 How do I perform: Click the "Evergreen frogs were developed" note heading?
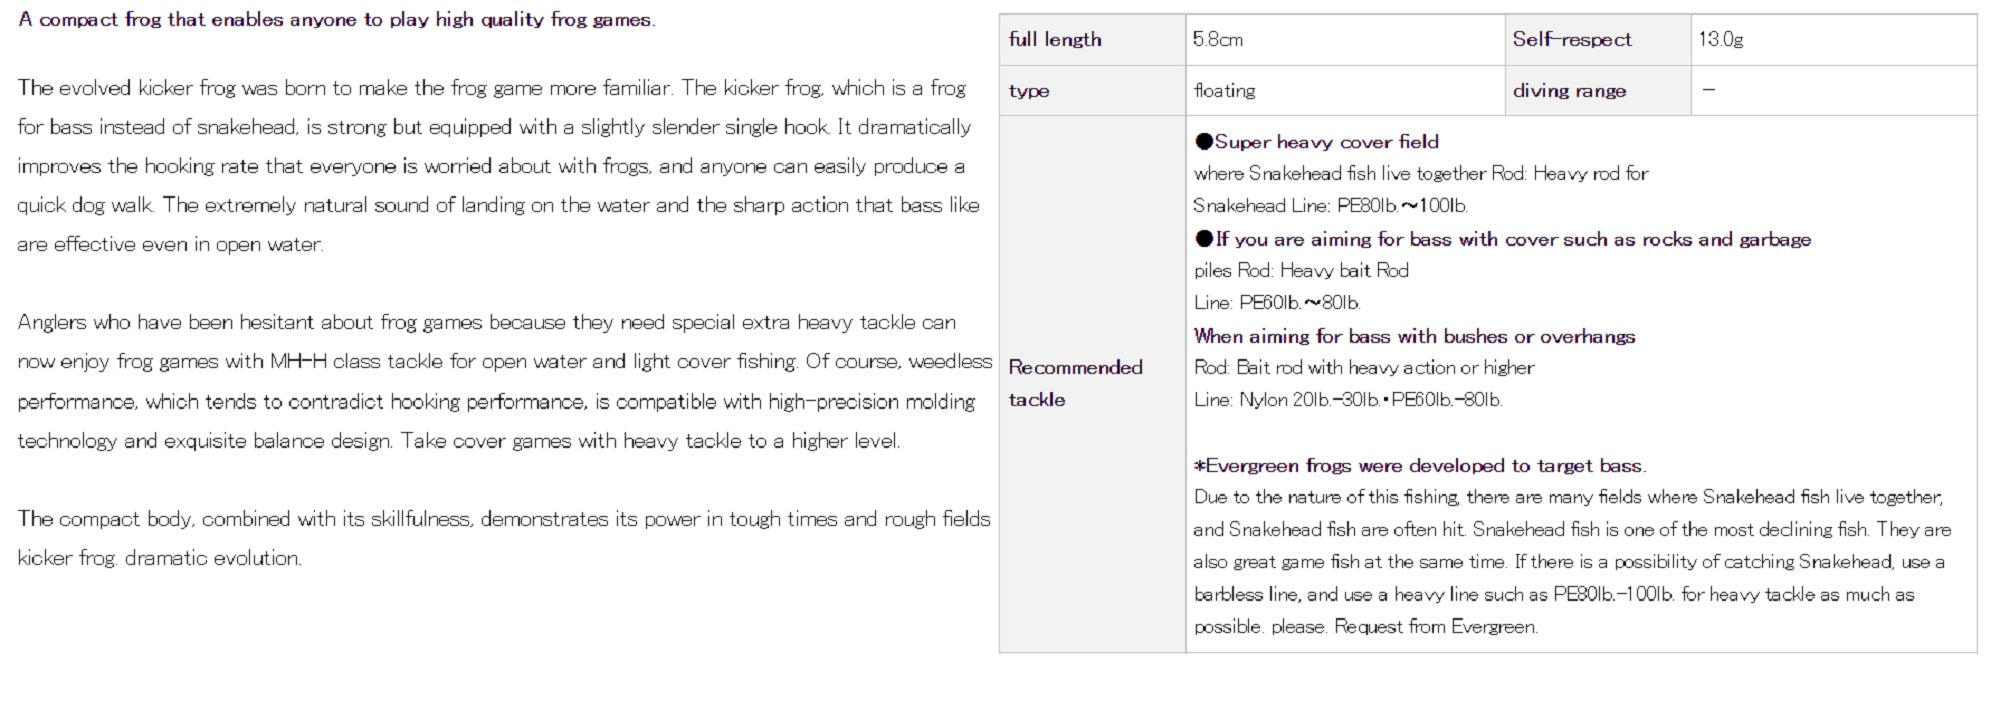coord(1420,465)
